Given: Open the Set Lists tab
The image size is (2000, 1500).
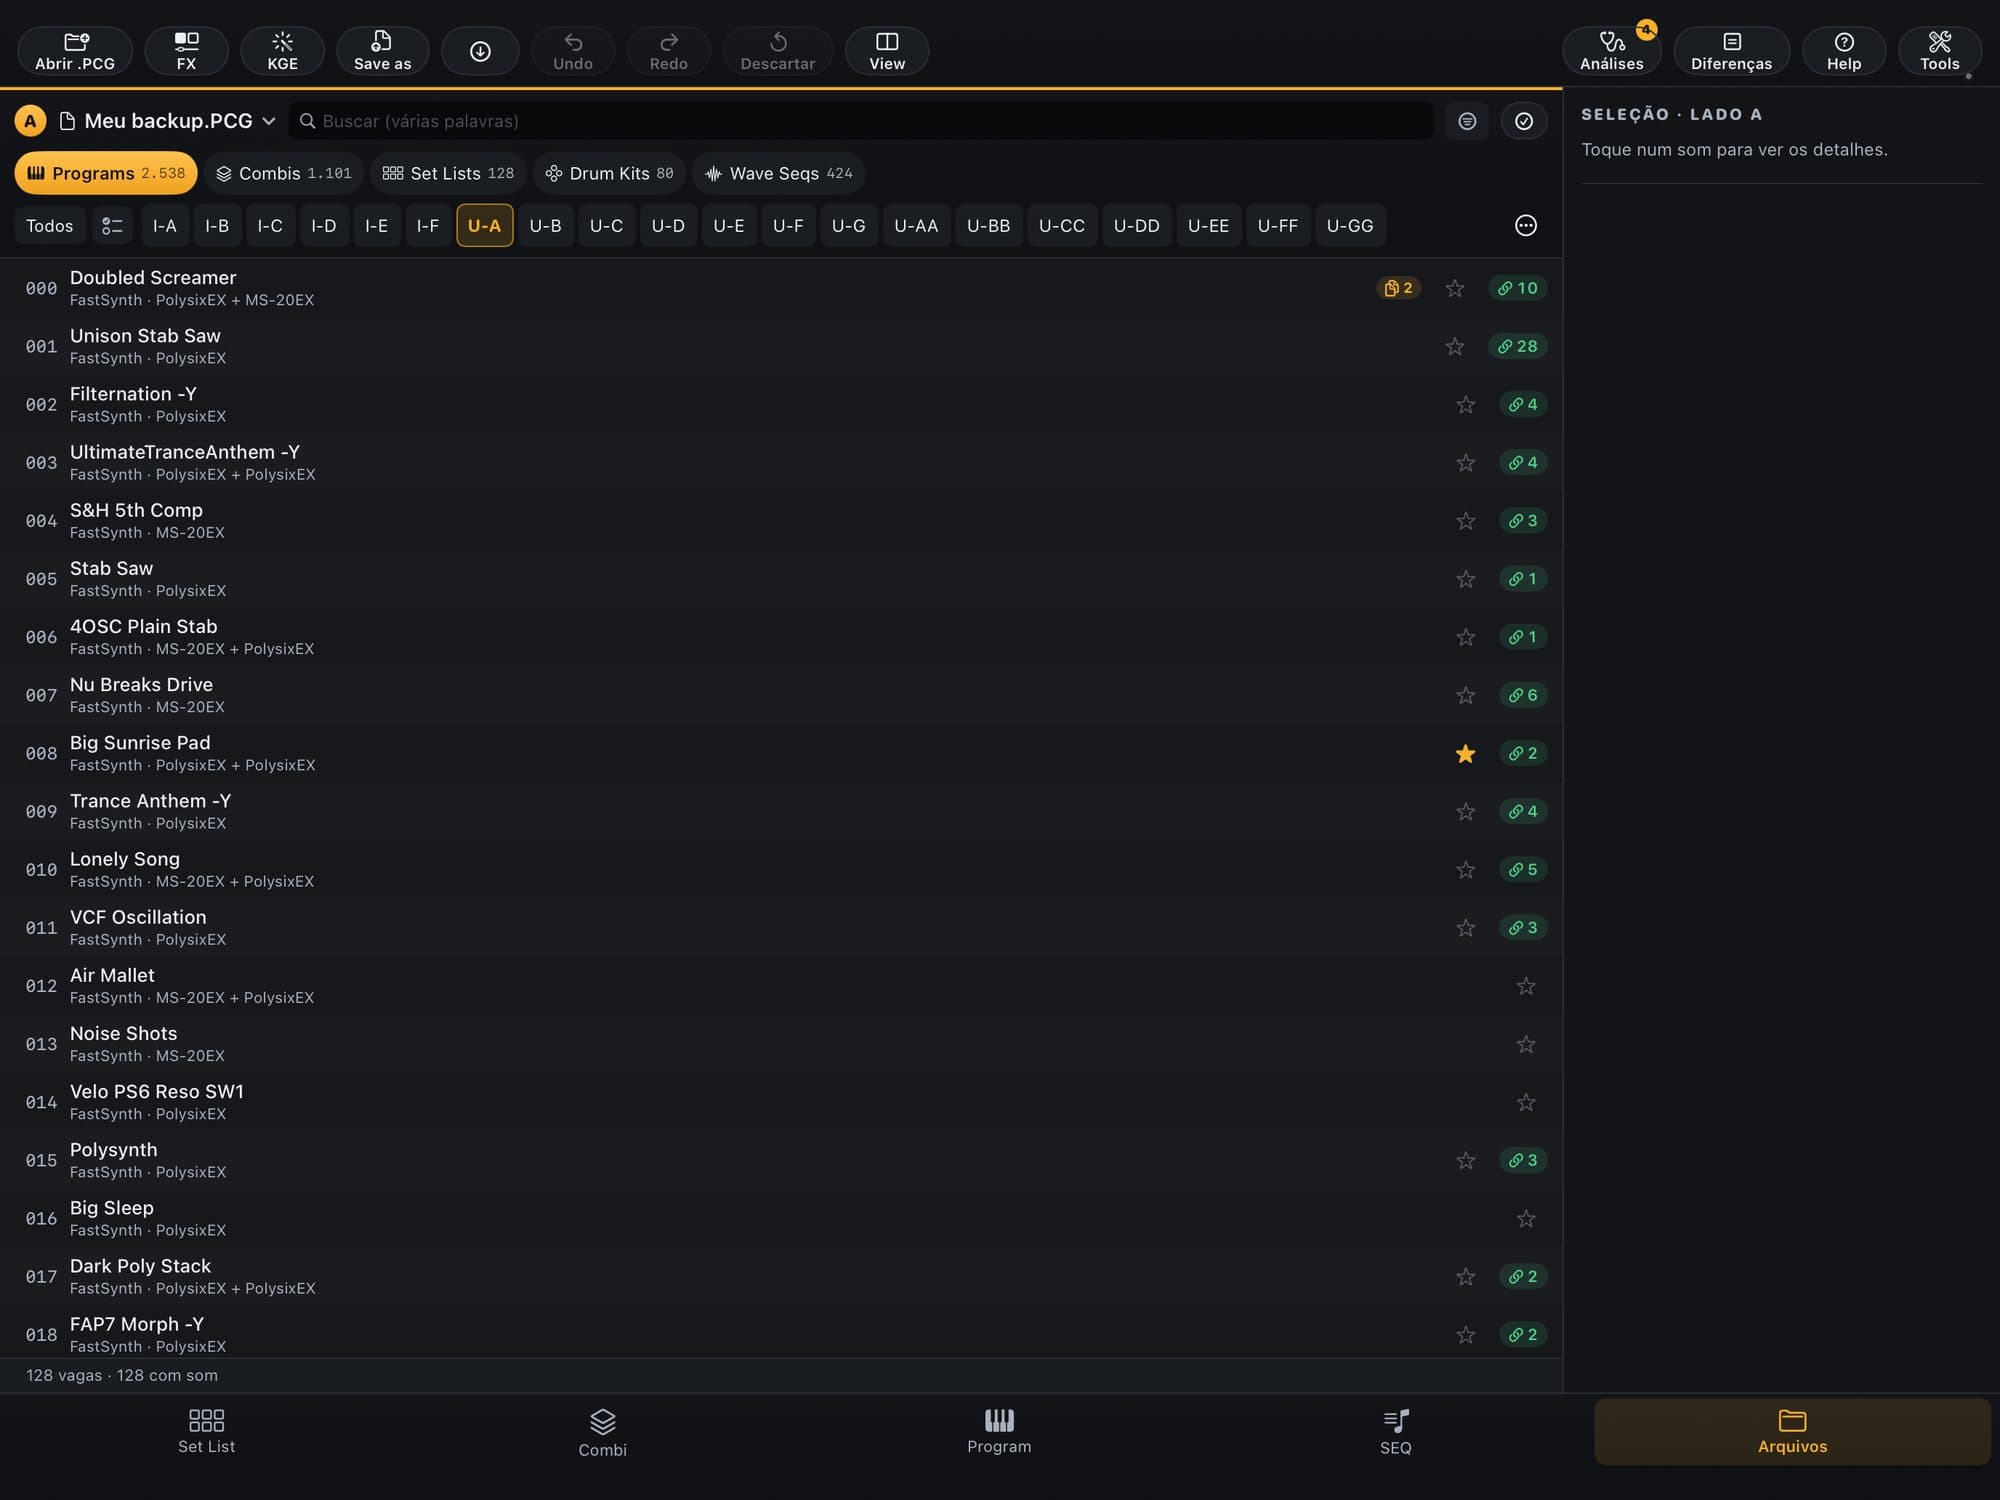Looking at the screenshot, I should (448, 173).
